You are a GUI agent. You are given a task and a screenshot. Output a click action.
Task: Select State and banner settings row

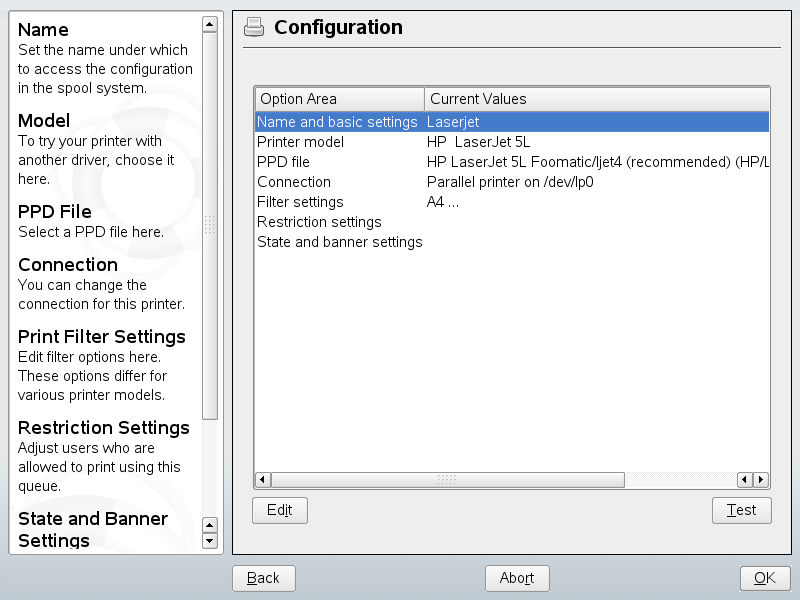[340, 242]
